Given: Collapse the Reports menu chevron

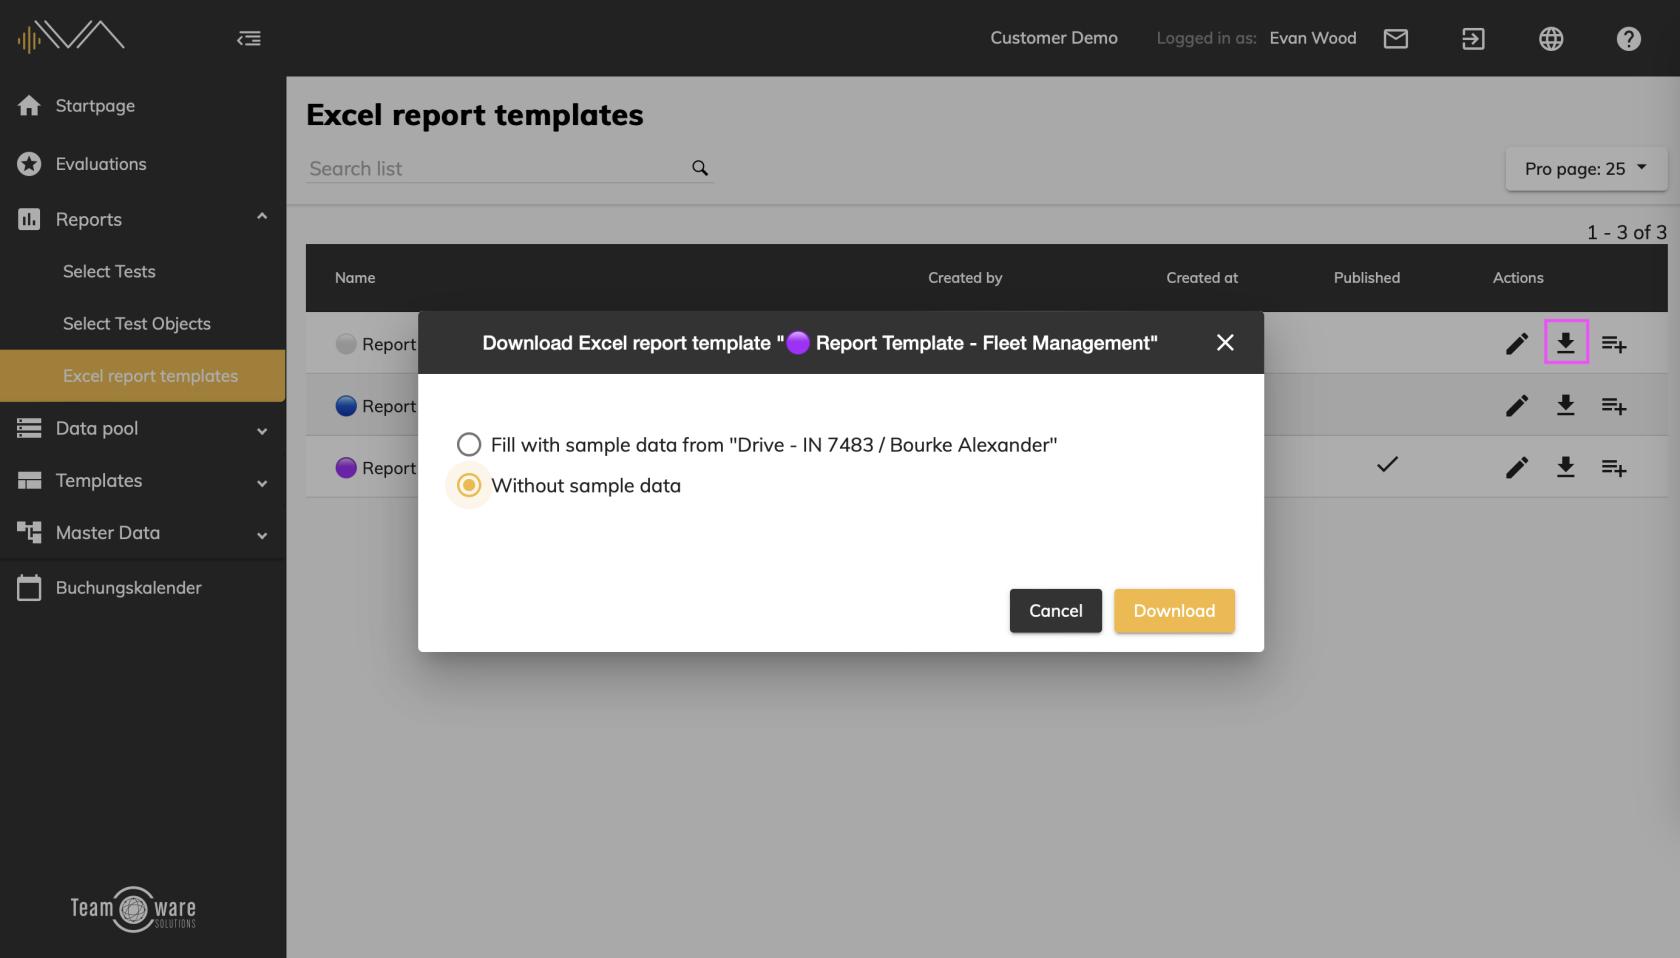Looking at the screenshot, I should (262, 216).
